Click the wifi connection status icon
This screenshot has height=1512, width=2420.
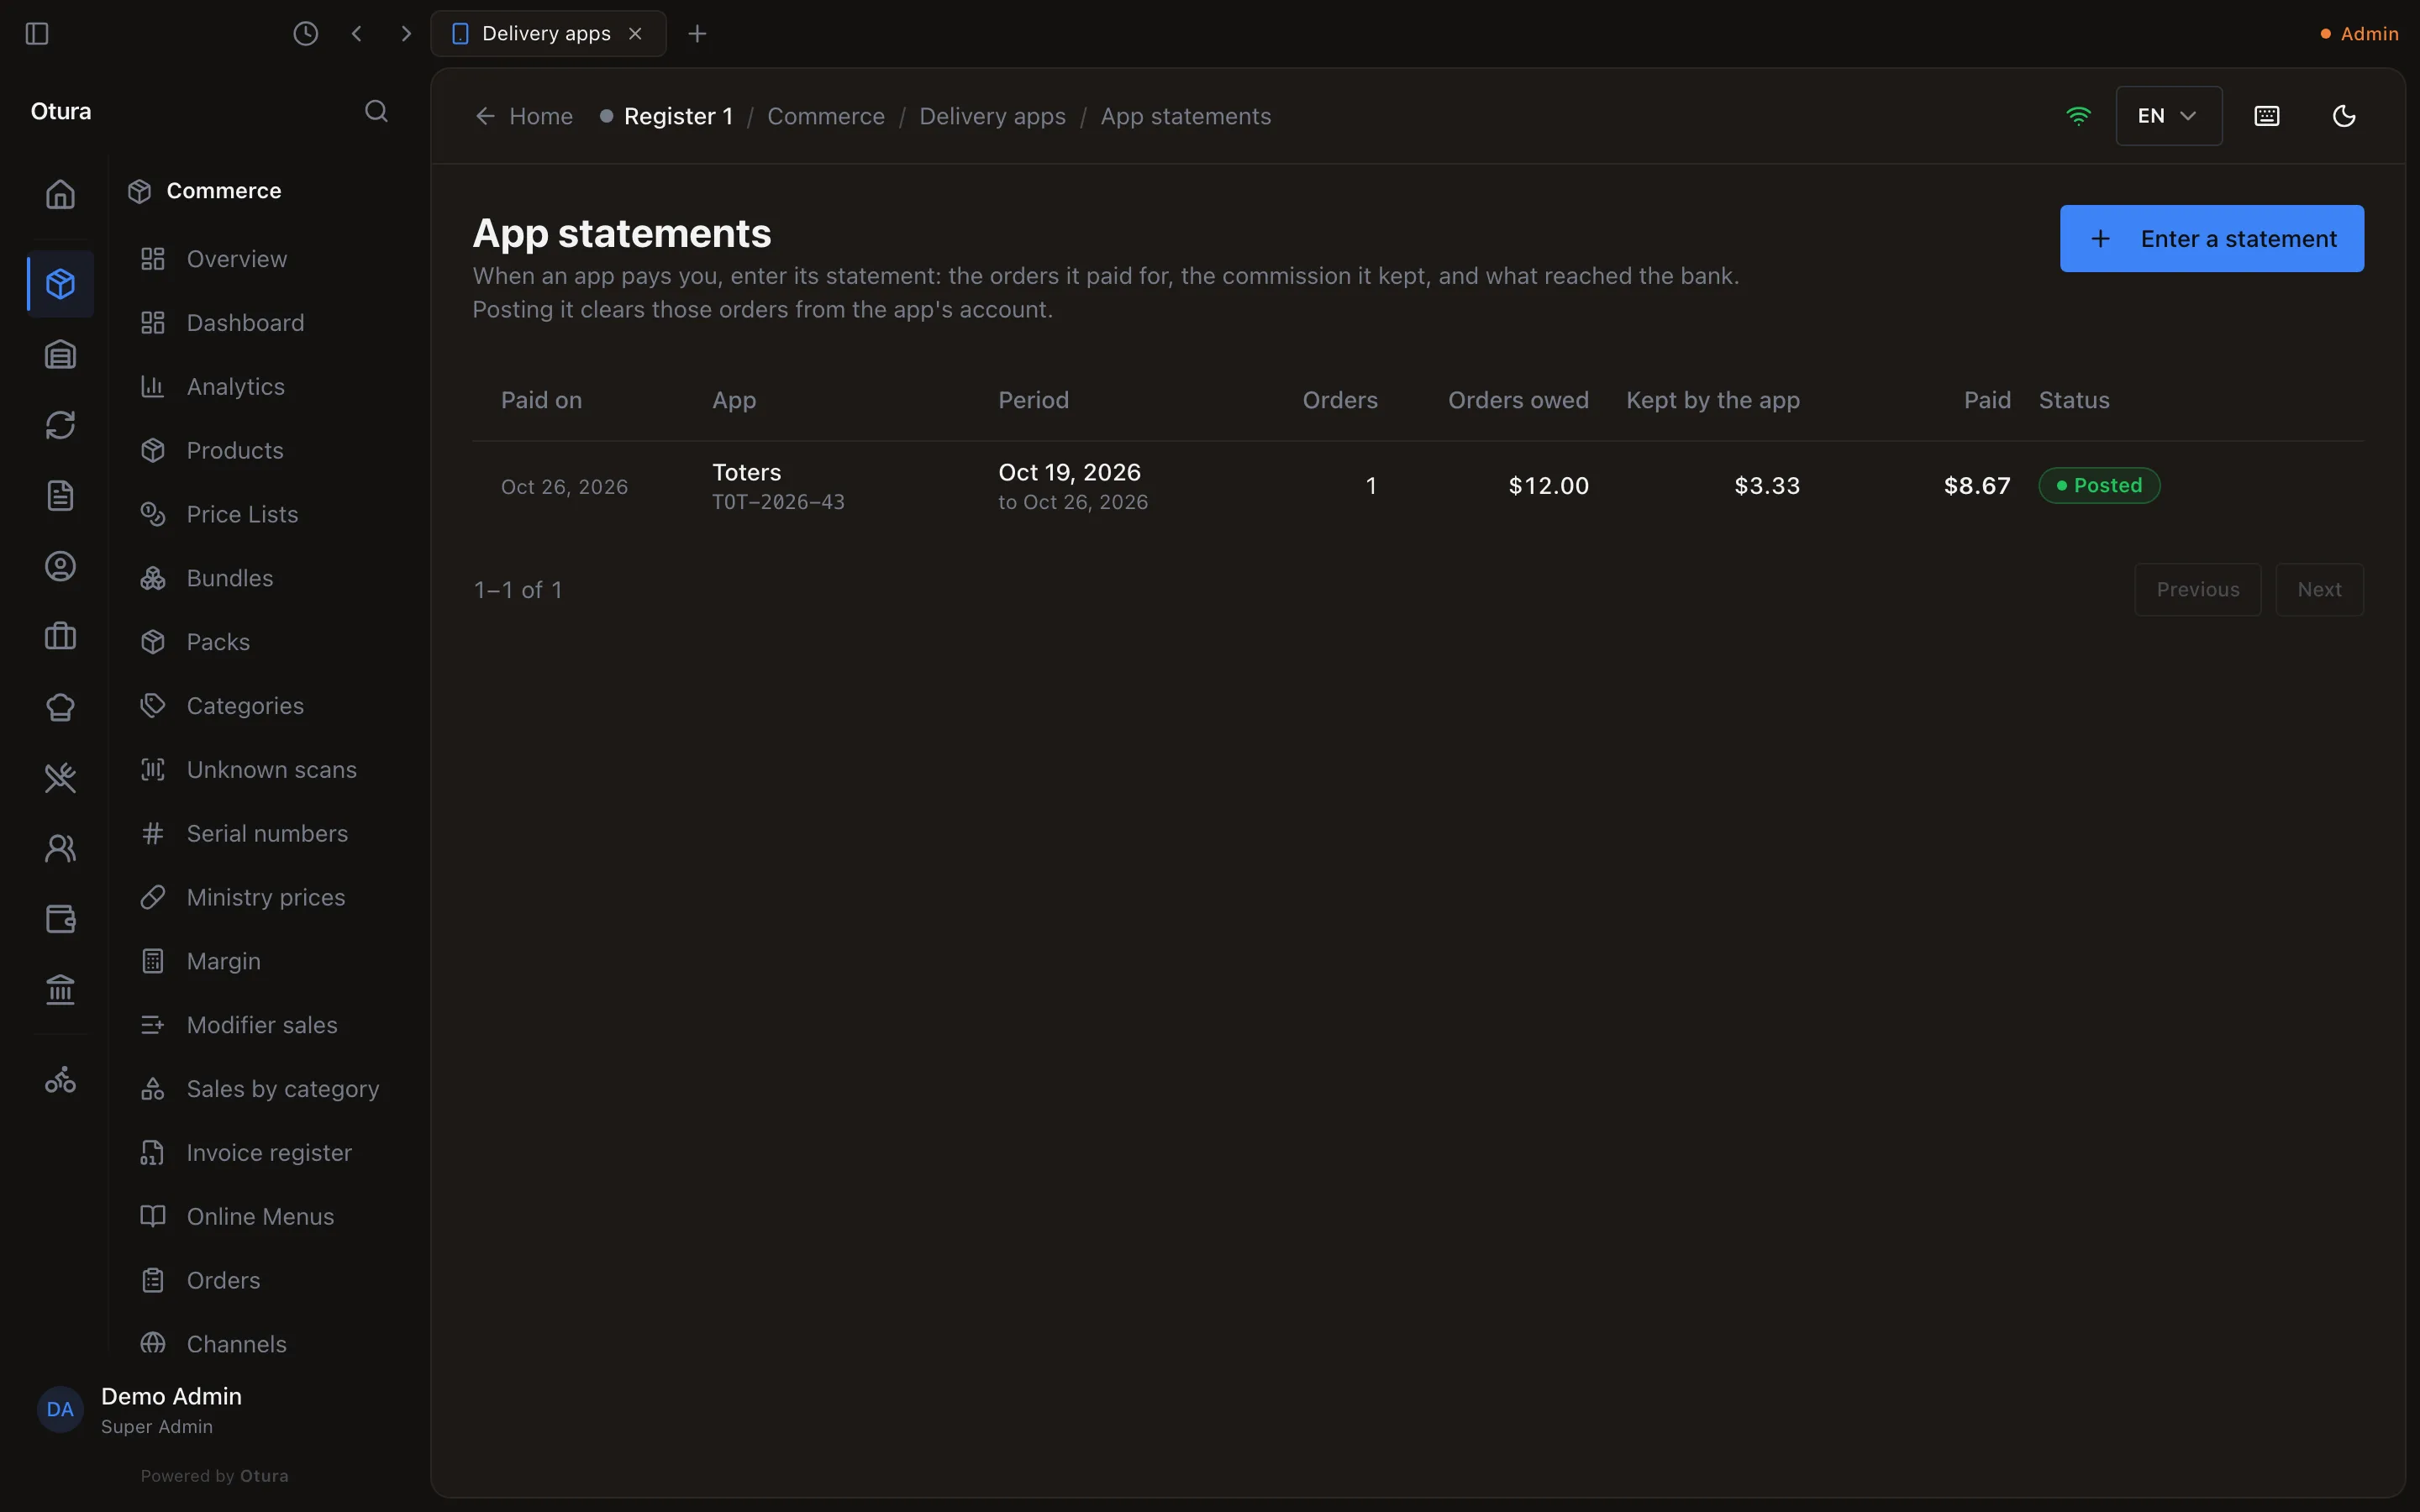point(2078,116)
